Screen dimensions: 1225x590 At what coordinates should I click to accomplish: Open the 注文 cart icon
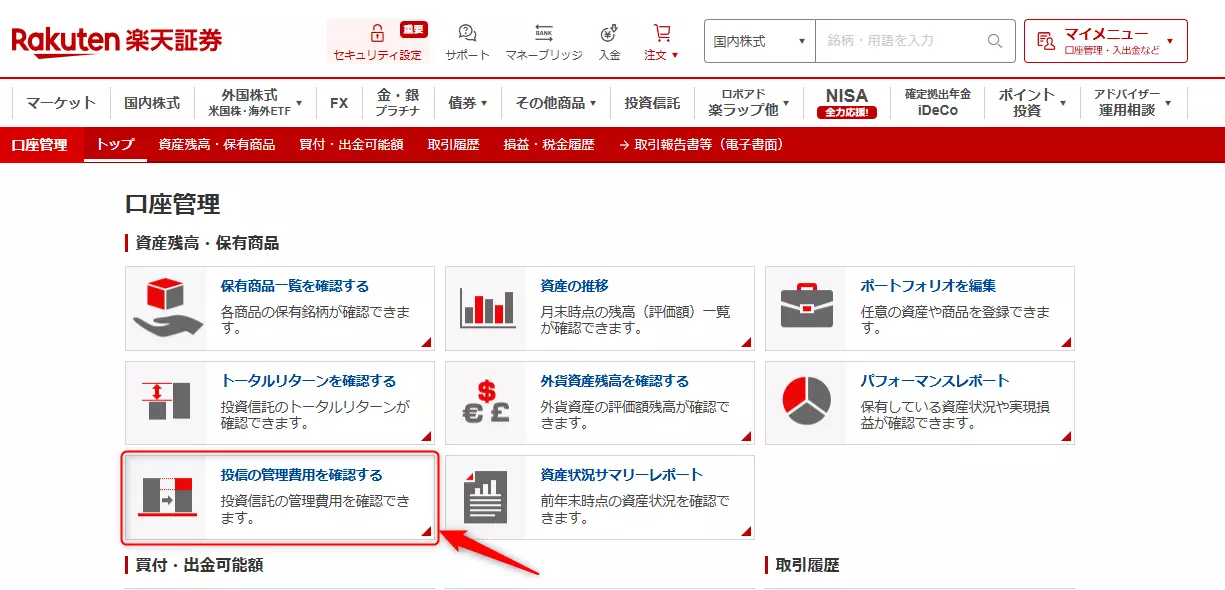661,33
